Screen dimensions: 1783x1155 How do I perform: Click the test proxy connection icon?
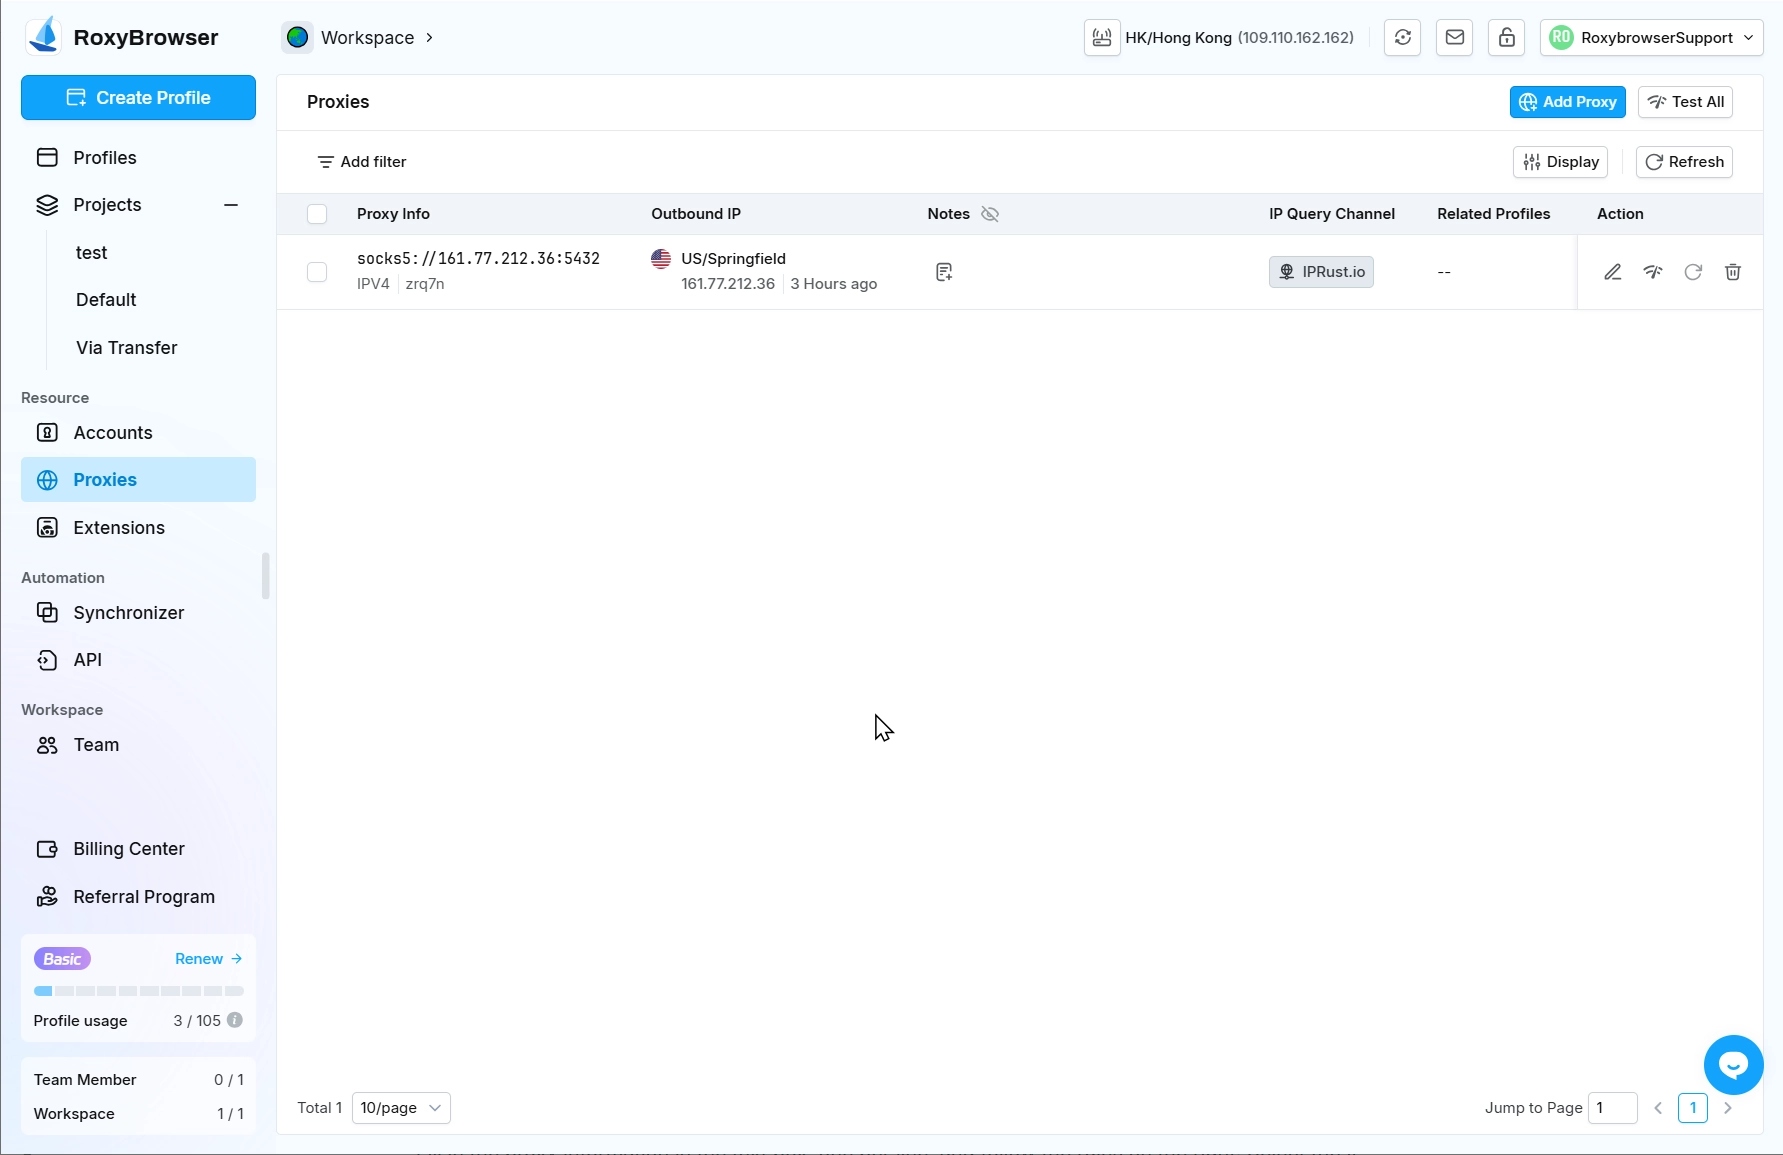pos(1653,272)
